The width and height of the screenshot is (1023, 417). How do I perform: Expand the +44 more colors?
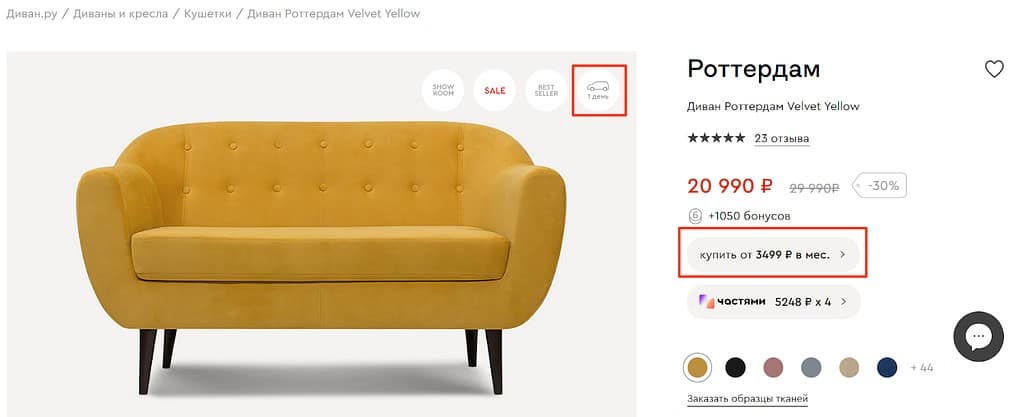[921, 368]
